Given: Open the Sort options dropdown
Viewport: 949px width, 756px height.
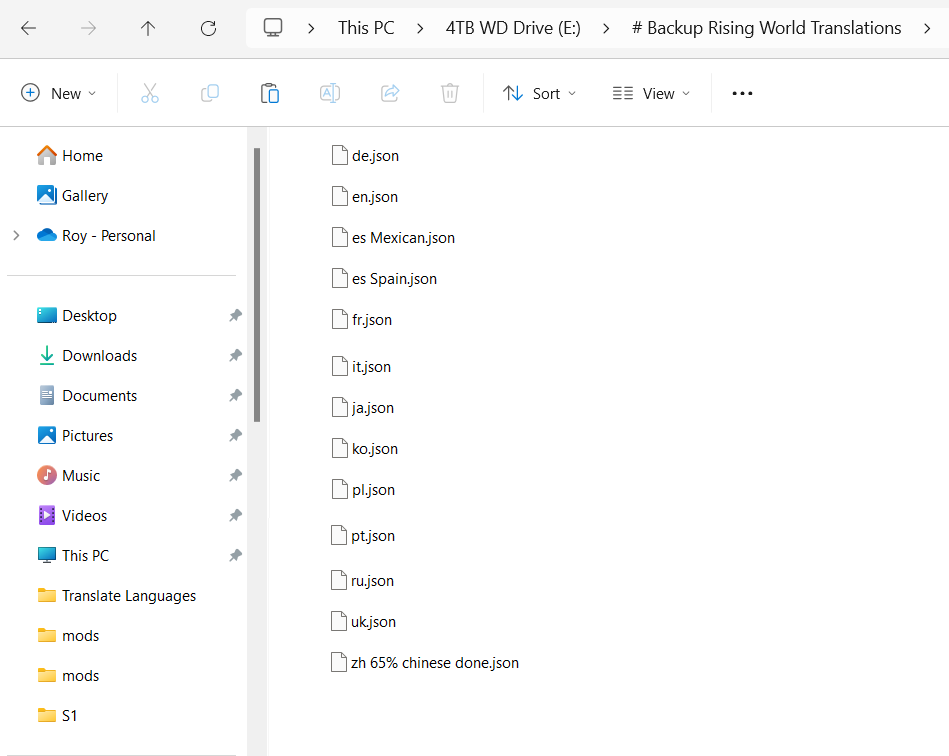Looking at the screenshot, I should tap(539, 93).
